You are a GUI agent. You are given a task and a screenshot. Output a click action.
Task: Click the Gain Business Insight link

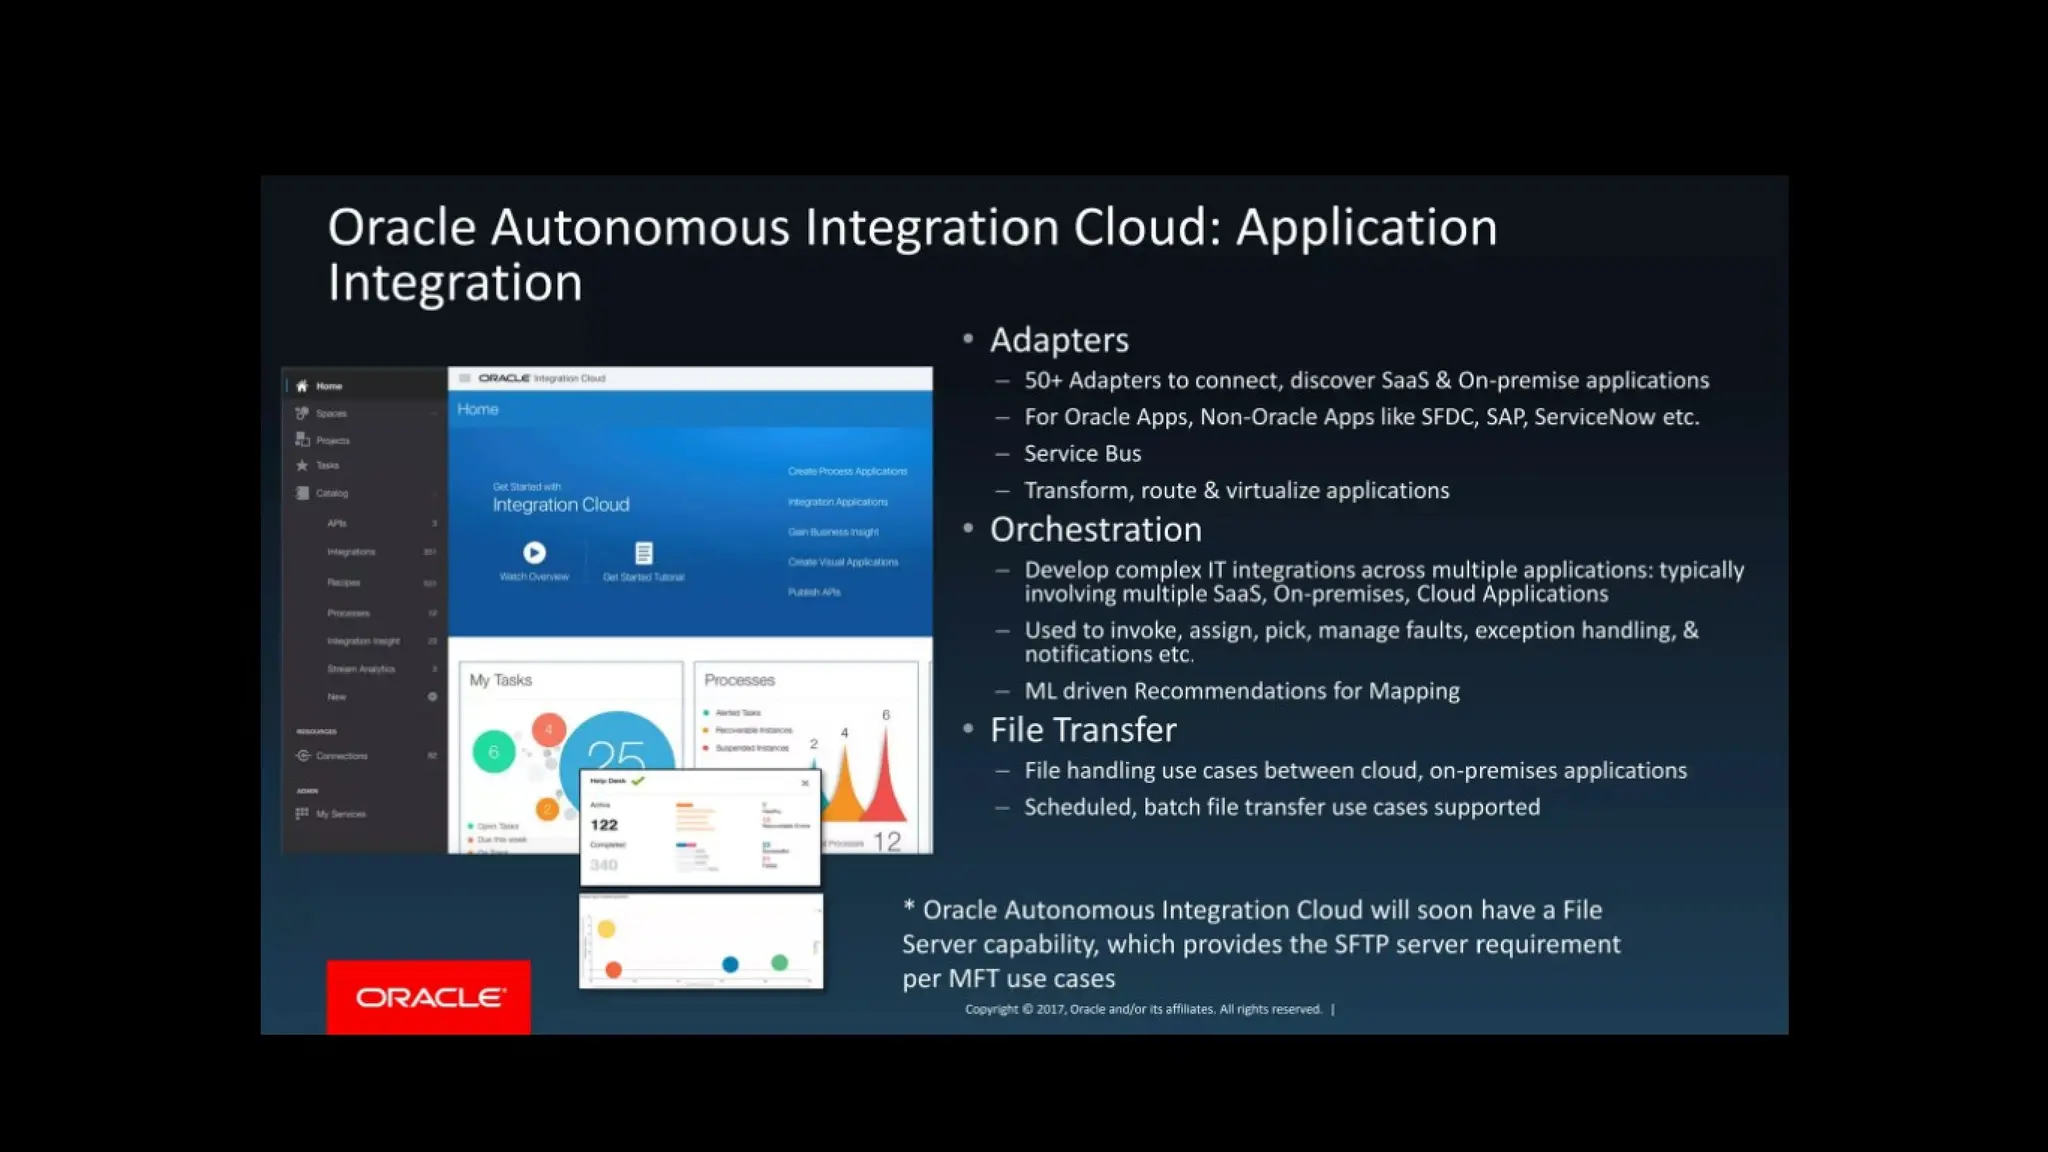833,532
